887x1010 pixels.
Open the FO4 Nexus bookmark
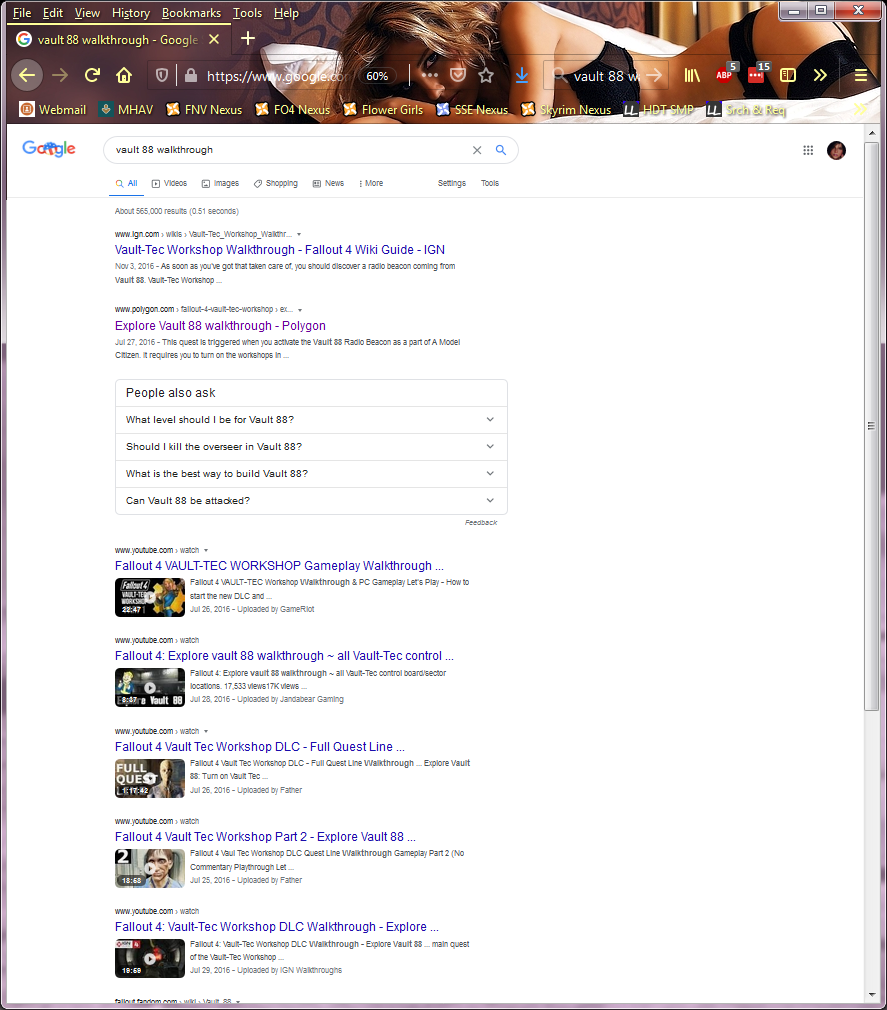click(x=292, y=110)
